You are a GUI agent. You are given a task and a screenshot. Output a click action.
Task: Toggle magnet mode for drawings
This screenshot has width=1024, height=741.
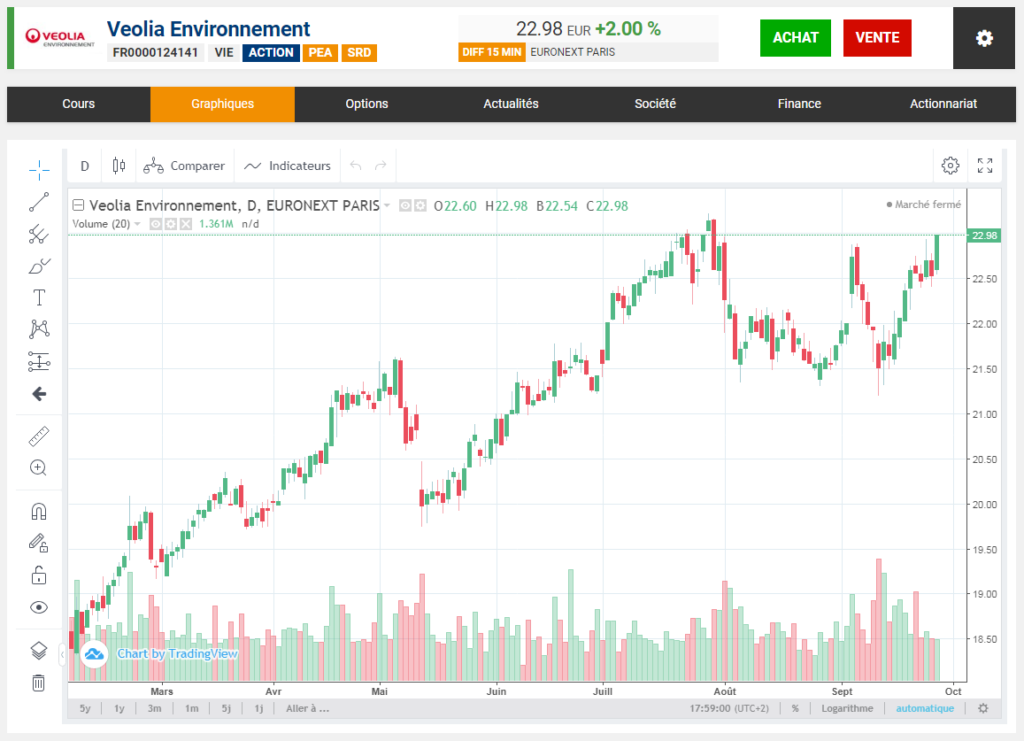[38, 511]
